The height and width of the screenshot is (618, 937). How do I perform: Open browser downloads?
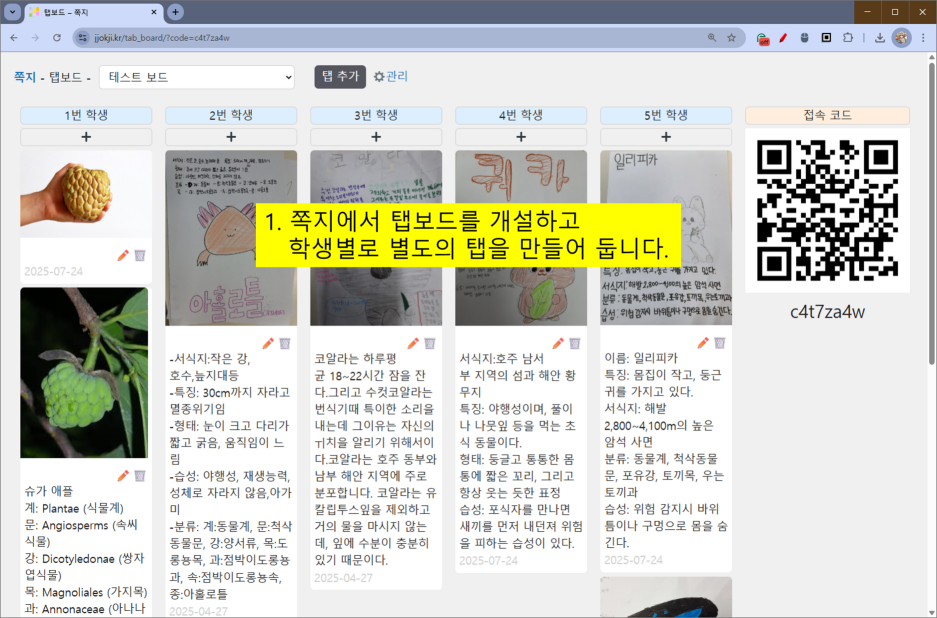point(880,38)
